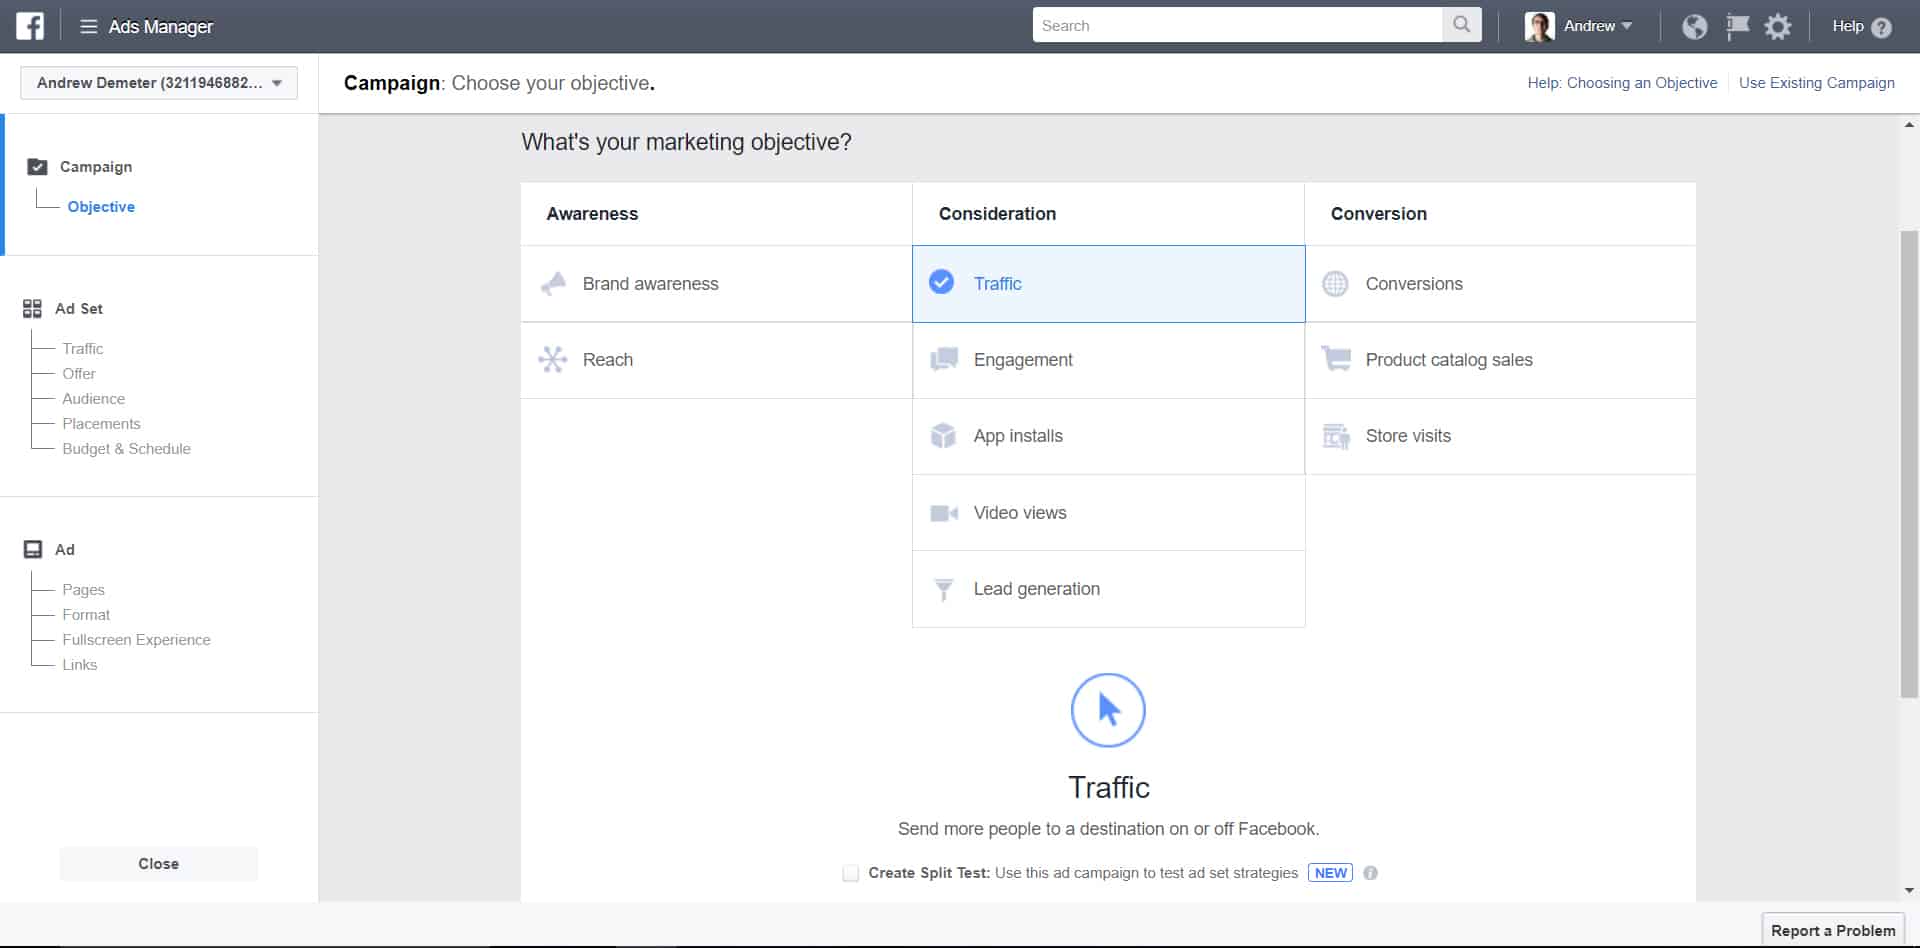Select the Store visits objective
1920x948 pixels.
tap(1500, 436)
